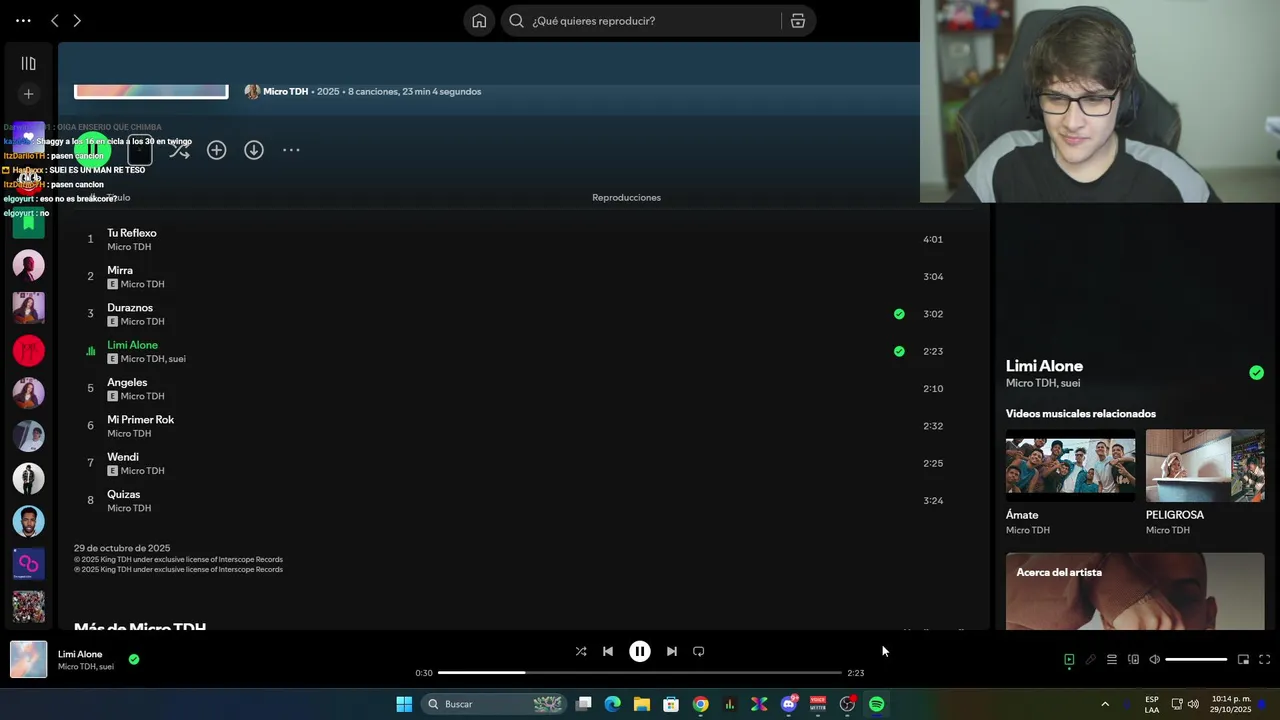Open album art in player bar
Viewport: 1280px width, 720px height.
pyautogui.click(x=28, y=660)
